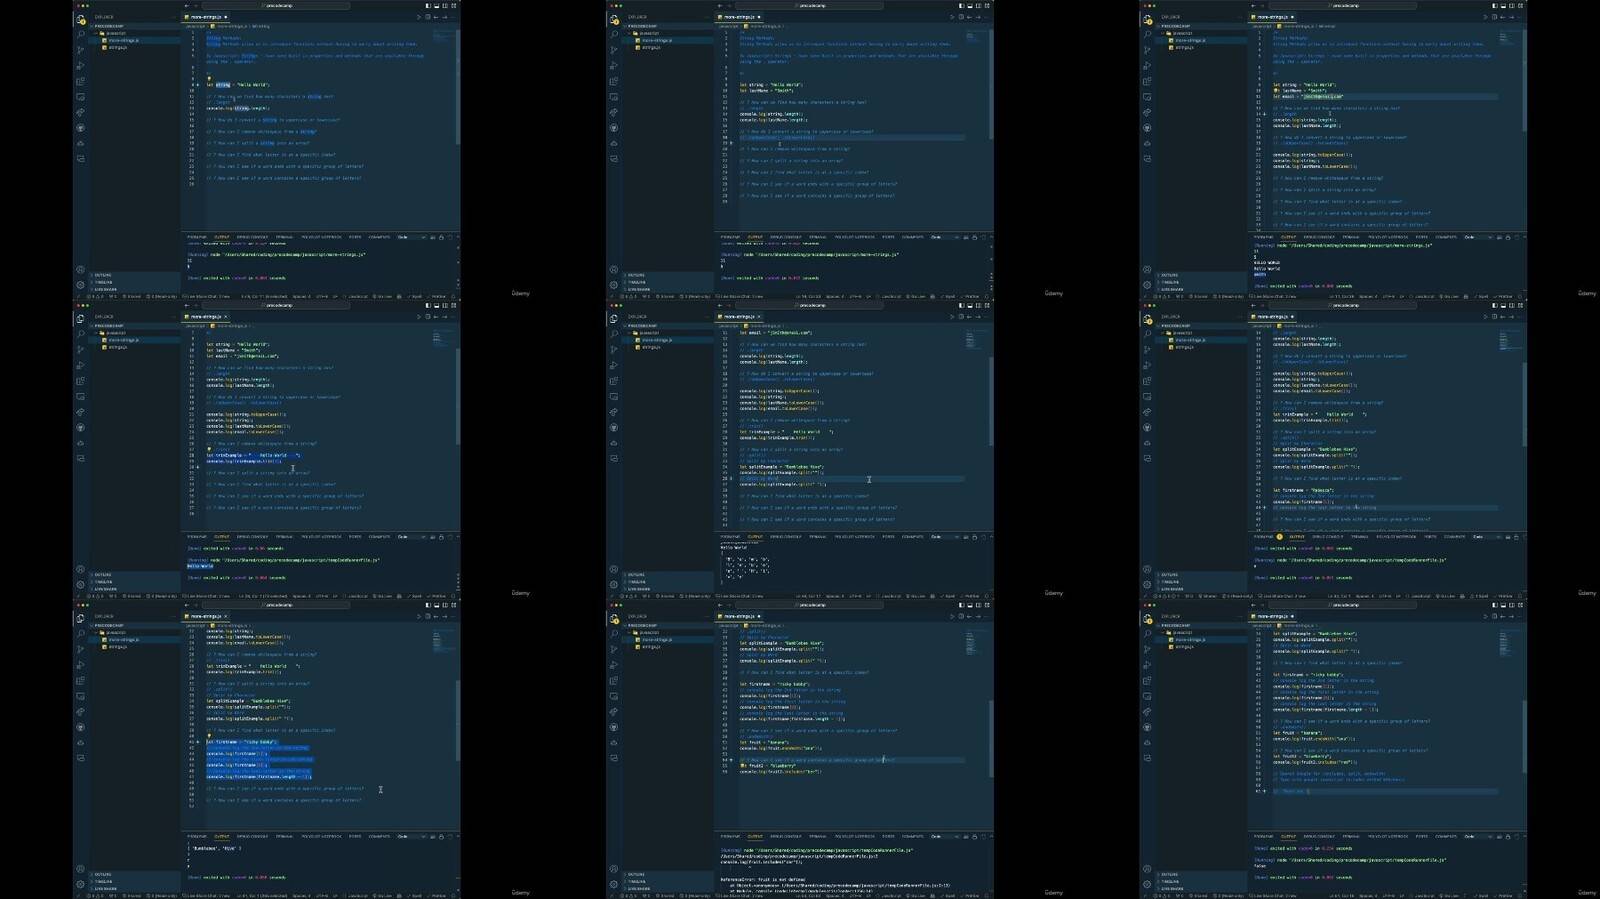Toggle primary side bar in the top-left window
1600x899 pixels.
click(428, 6)
